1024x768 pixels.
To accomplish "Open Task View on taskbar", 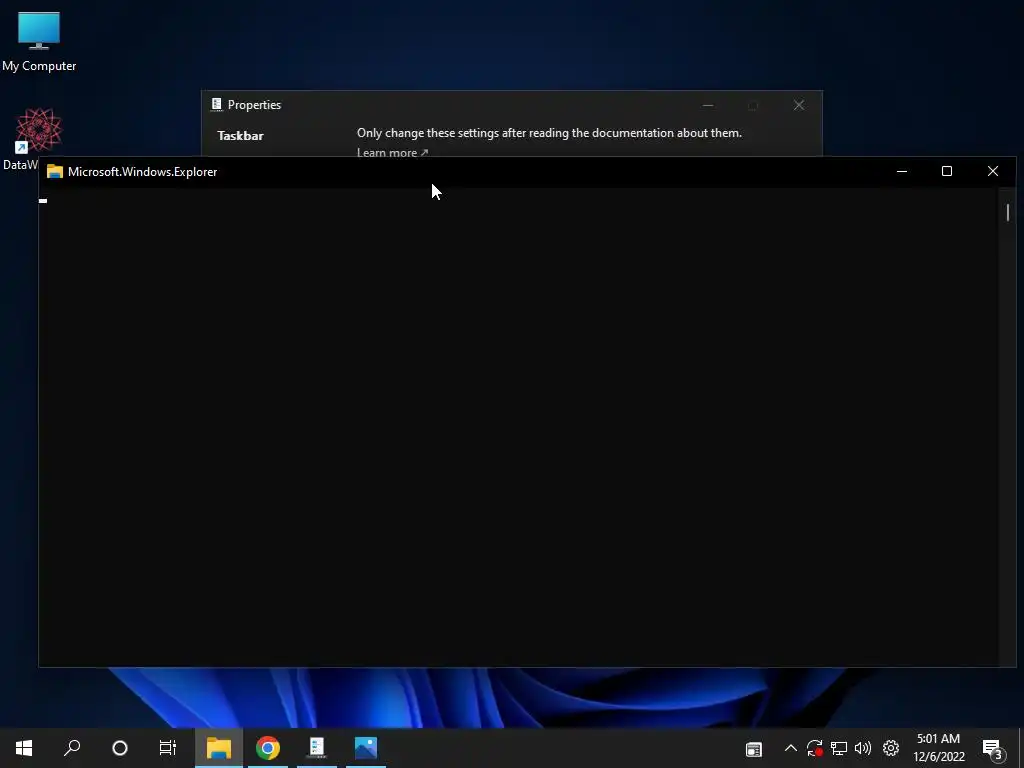I will coord(168,748).
